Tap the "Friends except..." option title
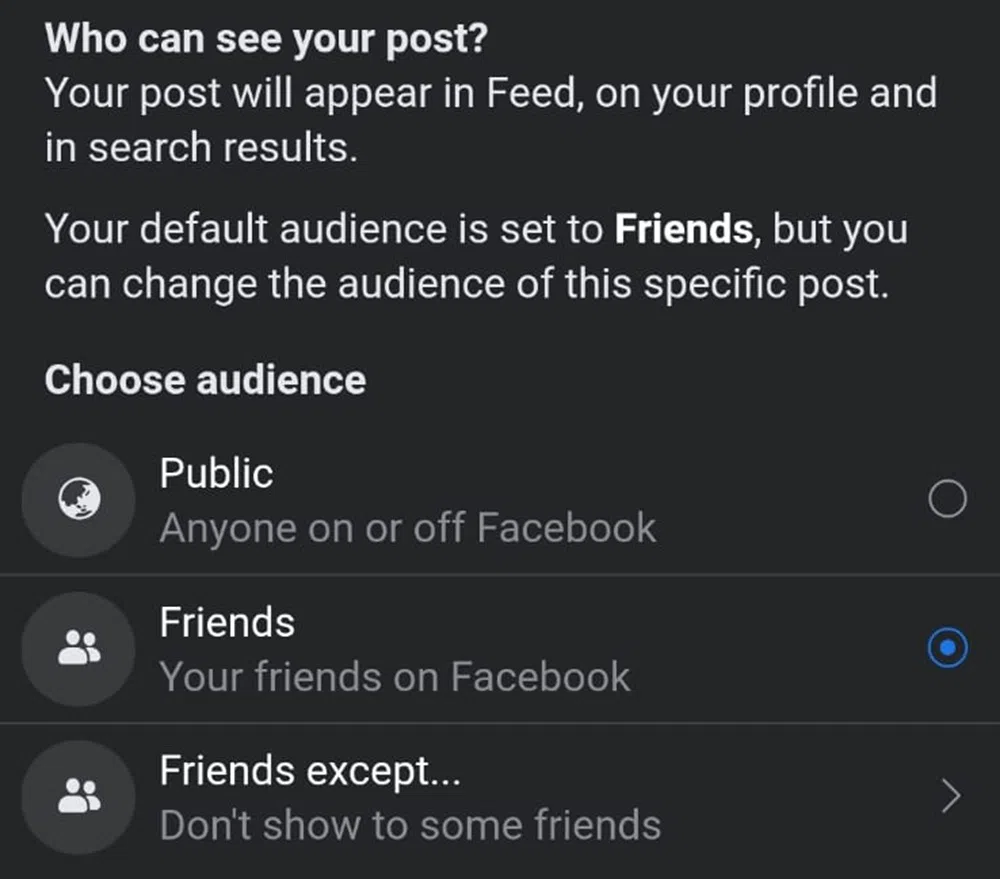The width and height of the screenshot is (1000, 879). tap(310, 771)
